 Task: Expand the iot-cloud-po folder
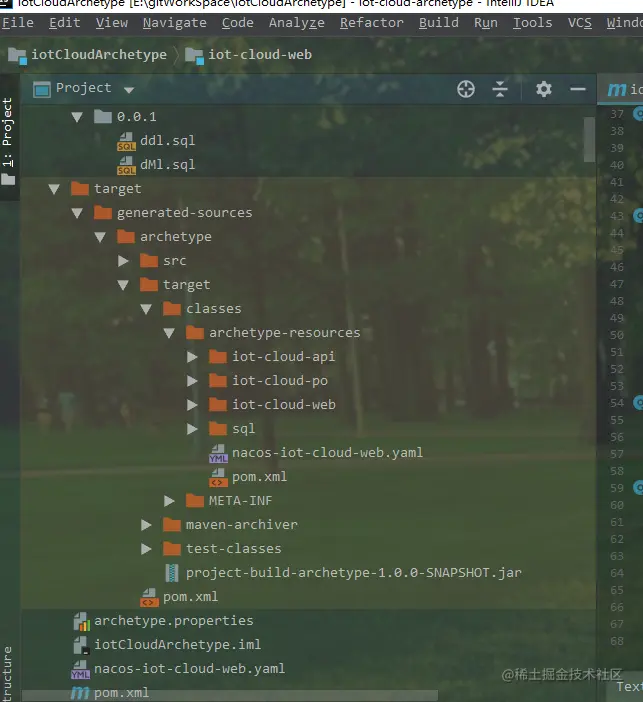pyautogui.click(x=192, y=381)
